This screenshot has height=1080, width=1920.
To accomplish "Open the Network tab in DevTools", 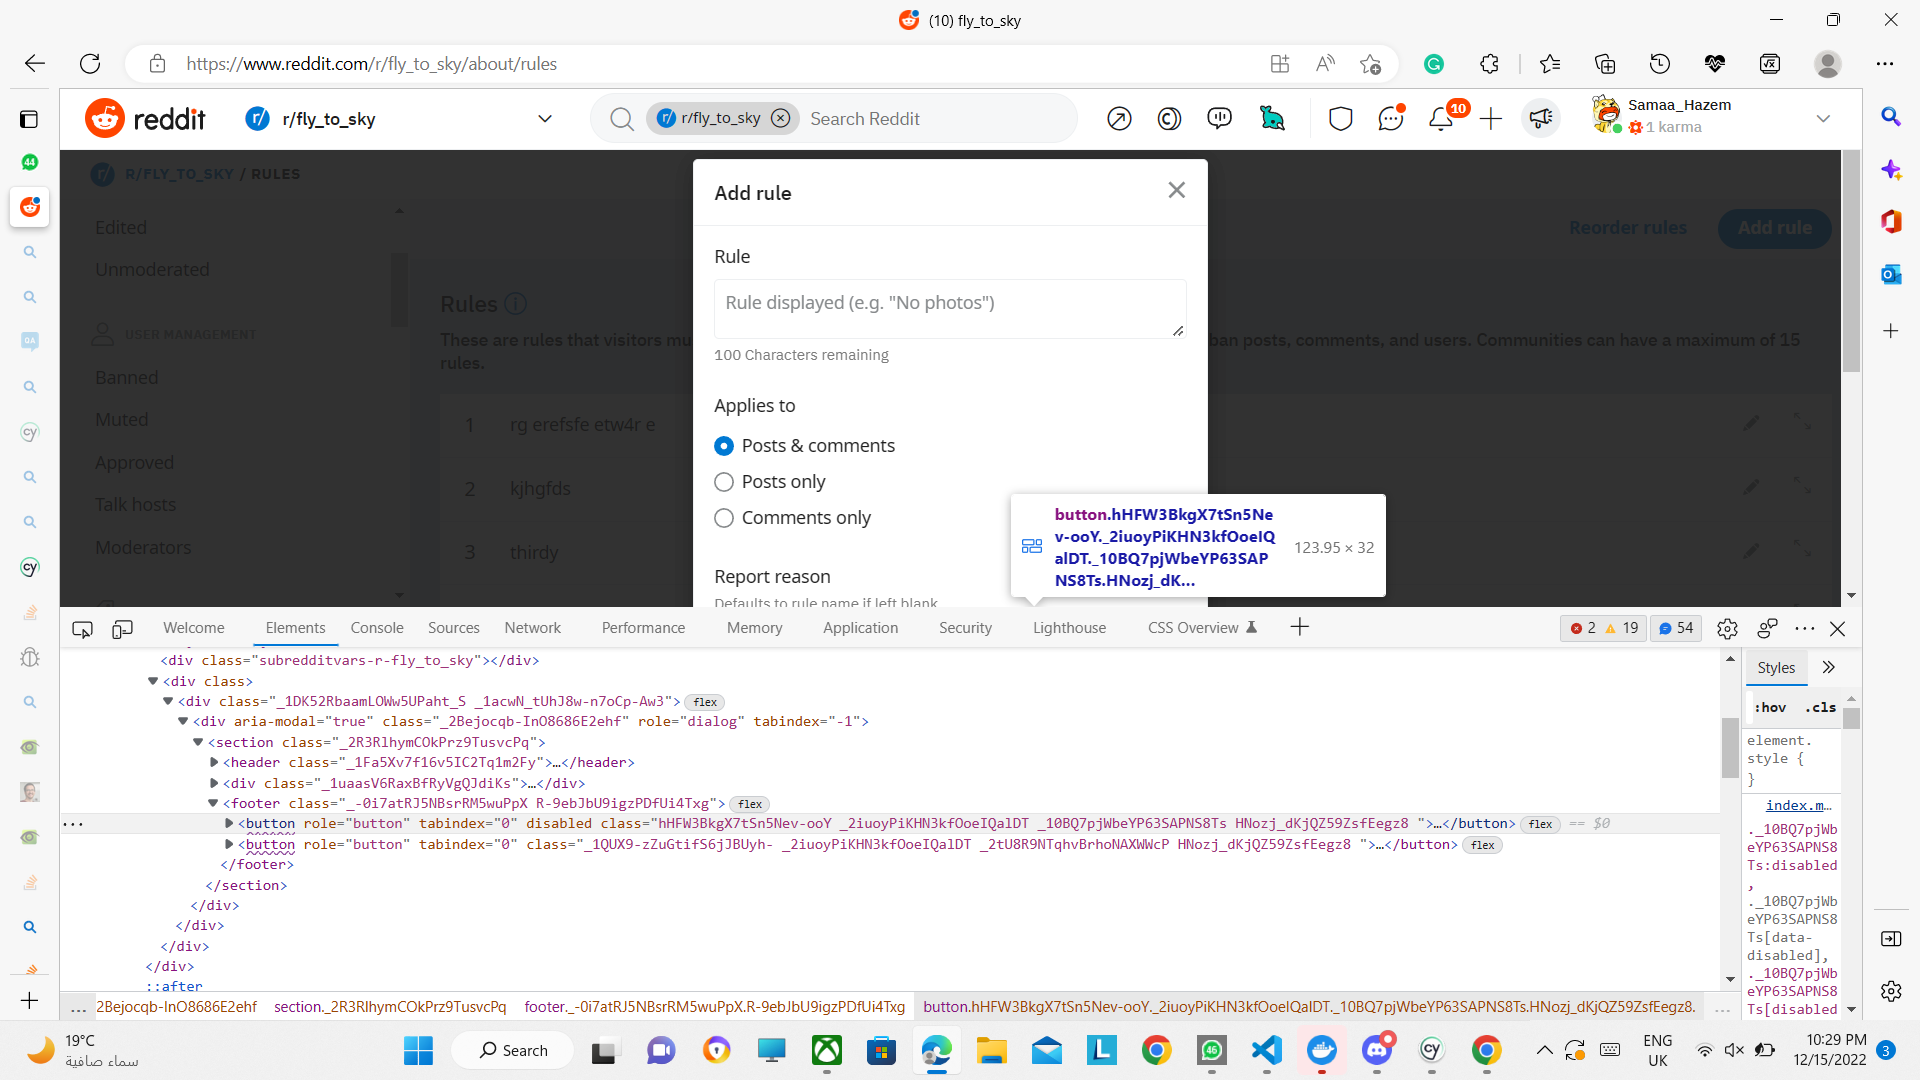I will tap(532, 628).
